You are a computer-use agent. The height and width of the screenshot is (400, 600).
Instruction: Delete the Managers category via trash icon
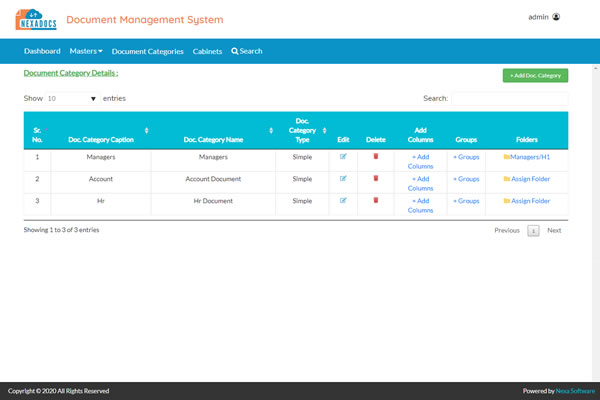click(376, 156)
